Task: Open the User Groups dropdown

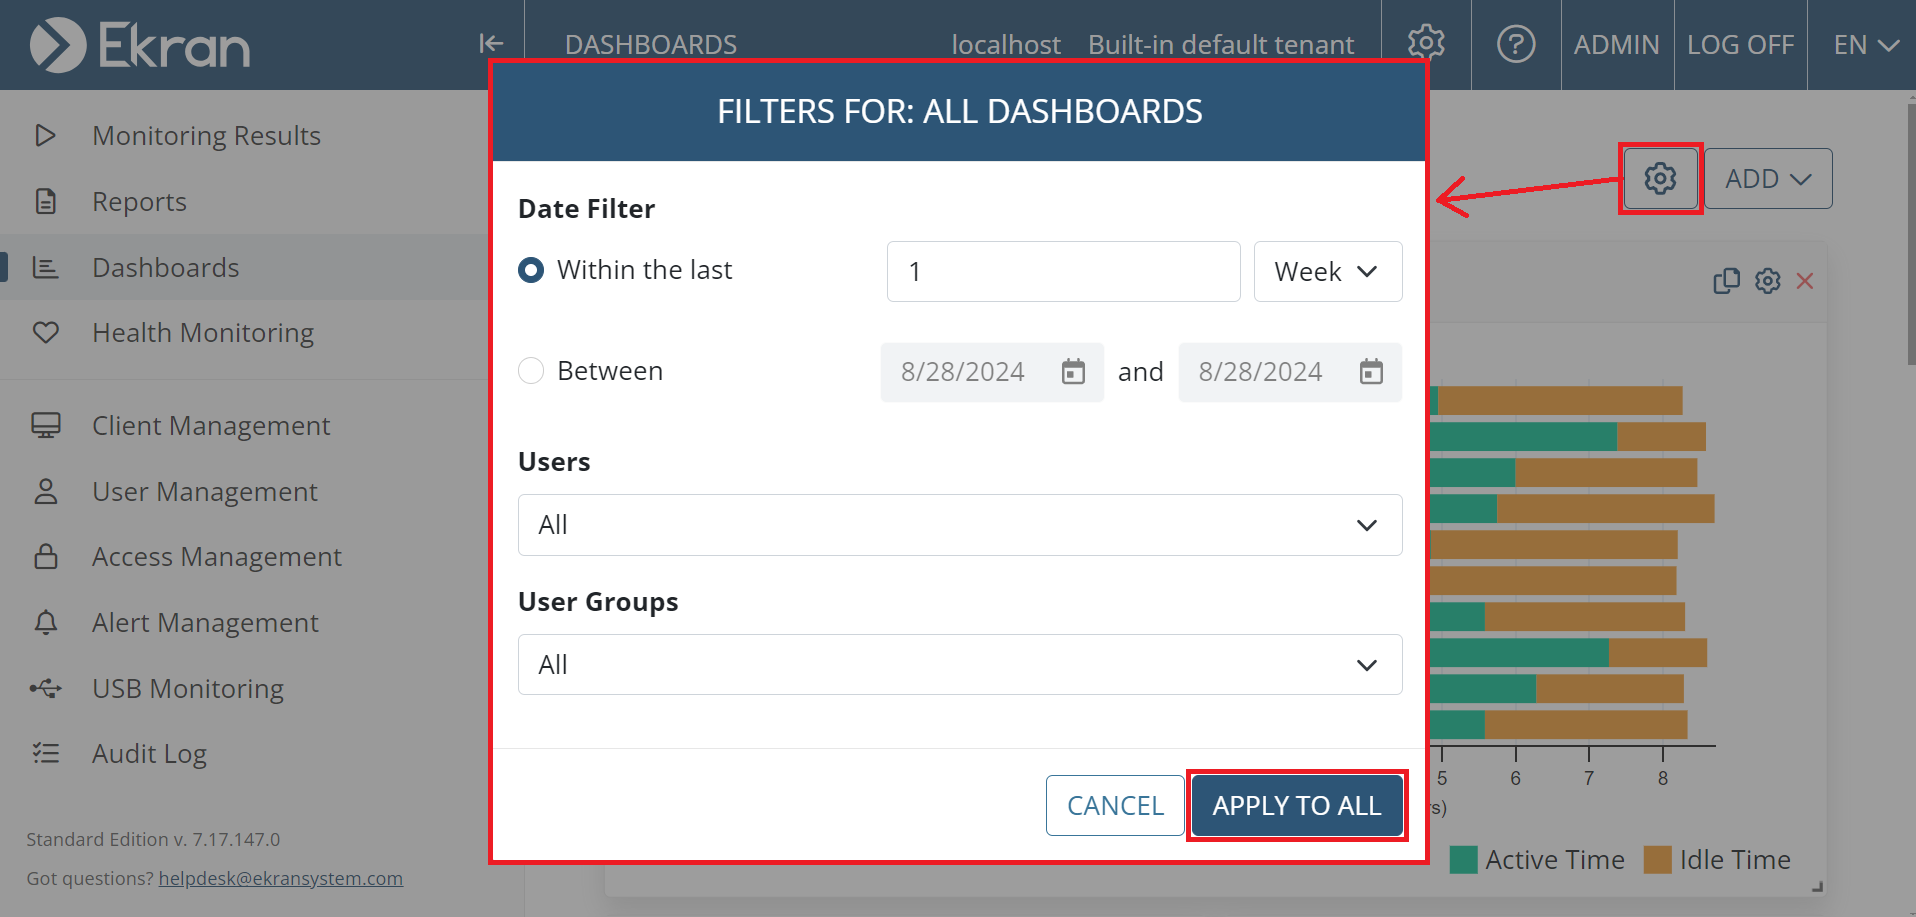Action: (x=959, y=665)
